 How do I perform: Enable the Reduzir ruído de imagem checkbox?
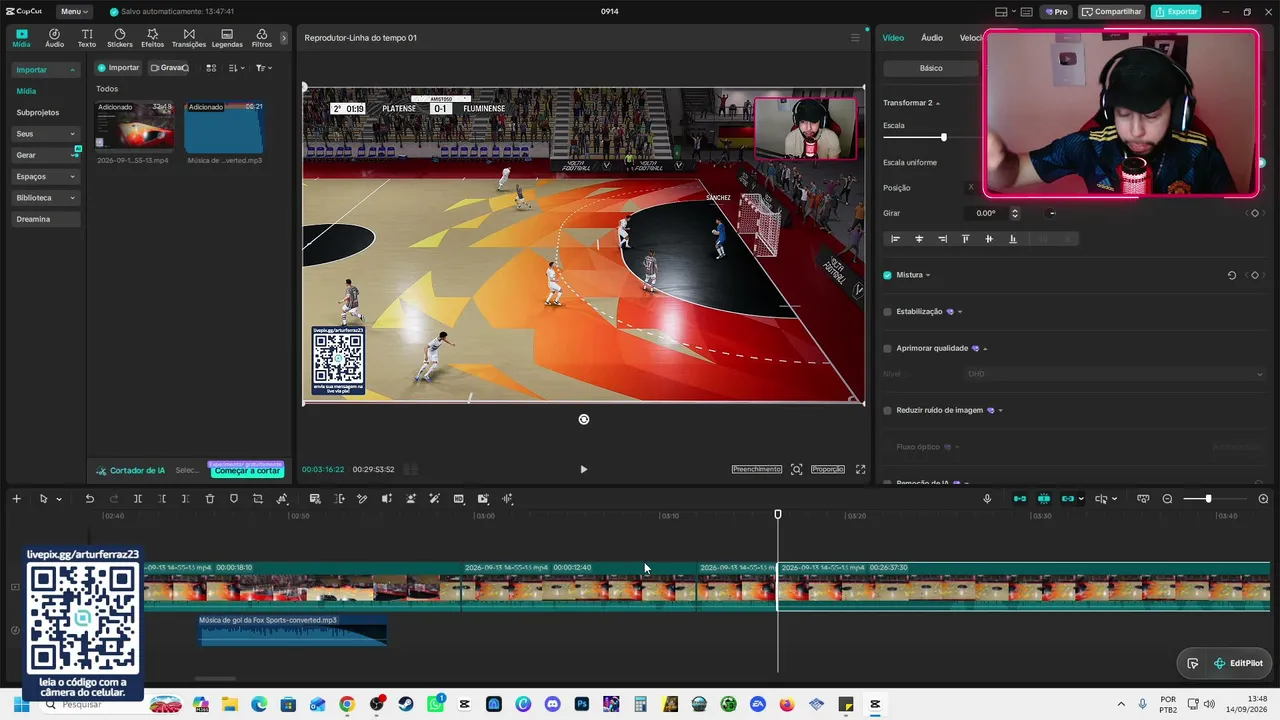coord(887,410)
